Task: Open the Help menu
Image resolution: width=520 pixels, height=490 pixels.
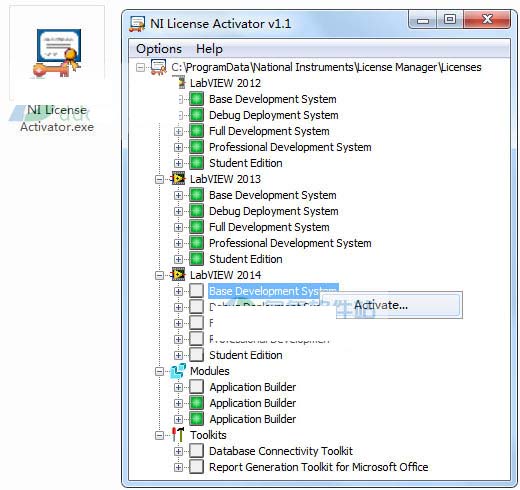Action: tap(209, 49)
